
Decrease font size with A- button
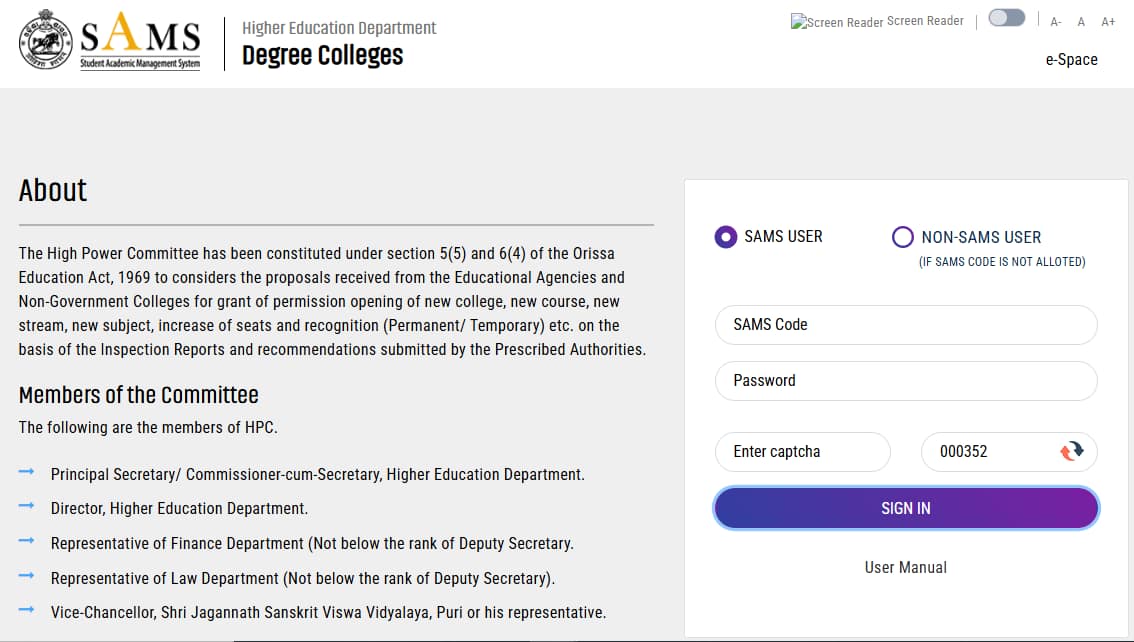(1056, 22)
